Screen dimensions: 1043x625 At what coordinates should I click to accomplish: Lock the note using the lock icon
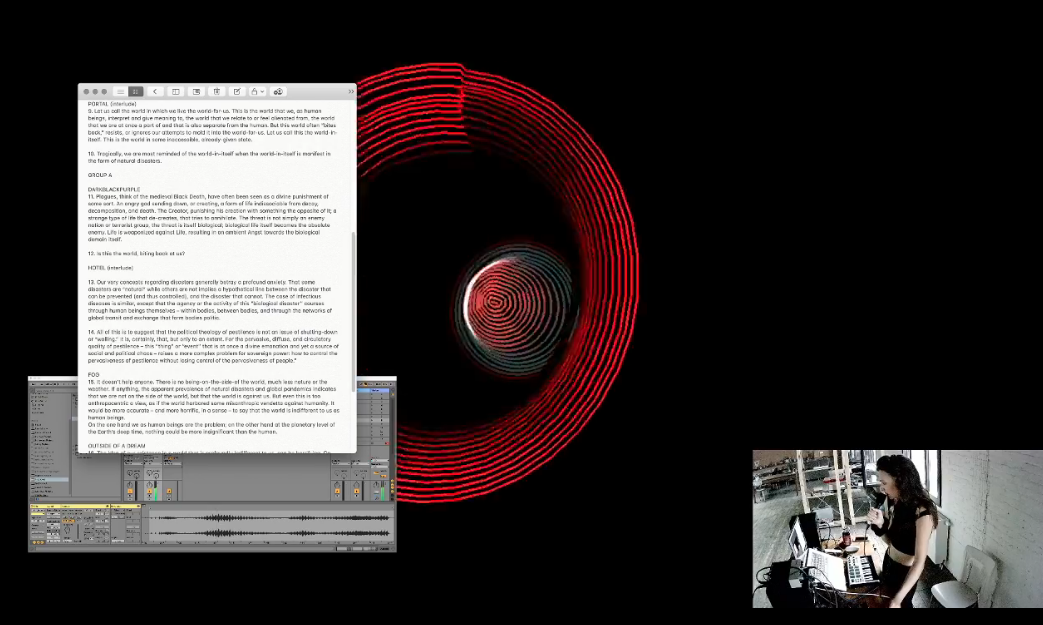(x=255, y=90)
